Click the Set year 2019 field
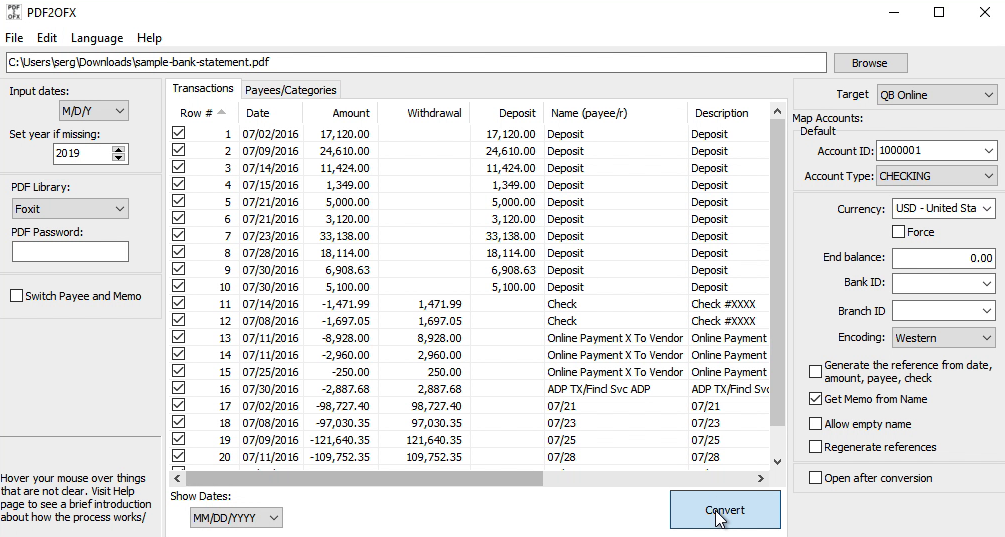 click(83, 153)
